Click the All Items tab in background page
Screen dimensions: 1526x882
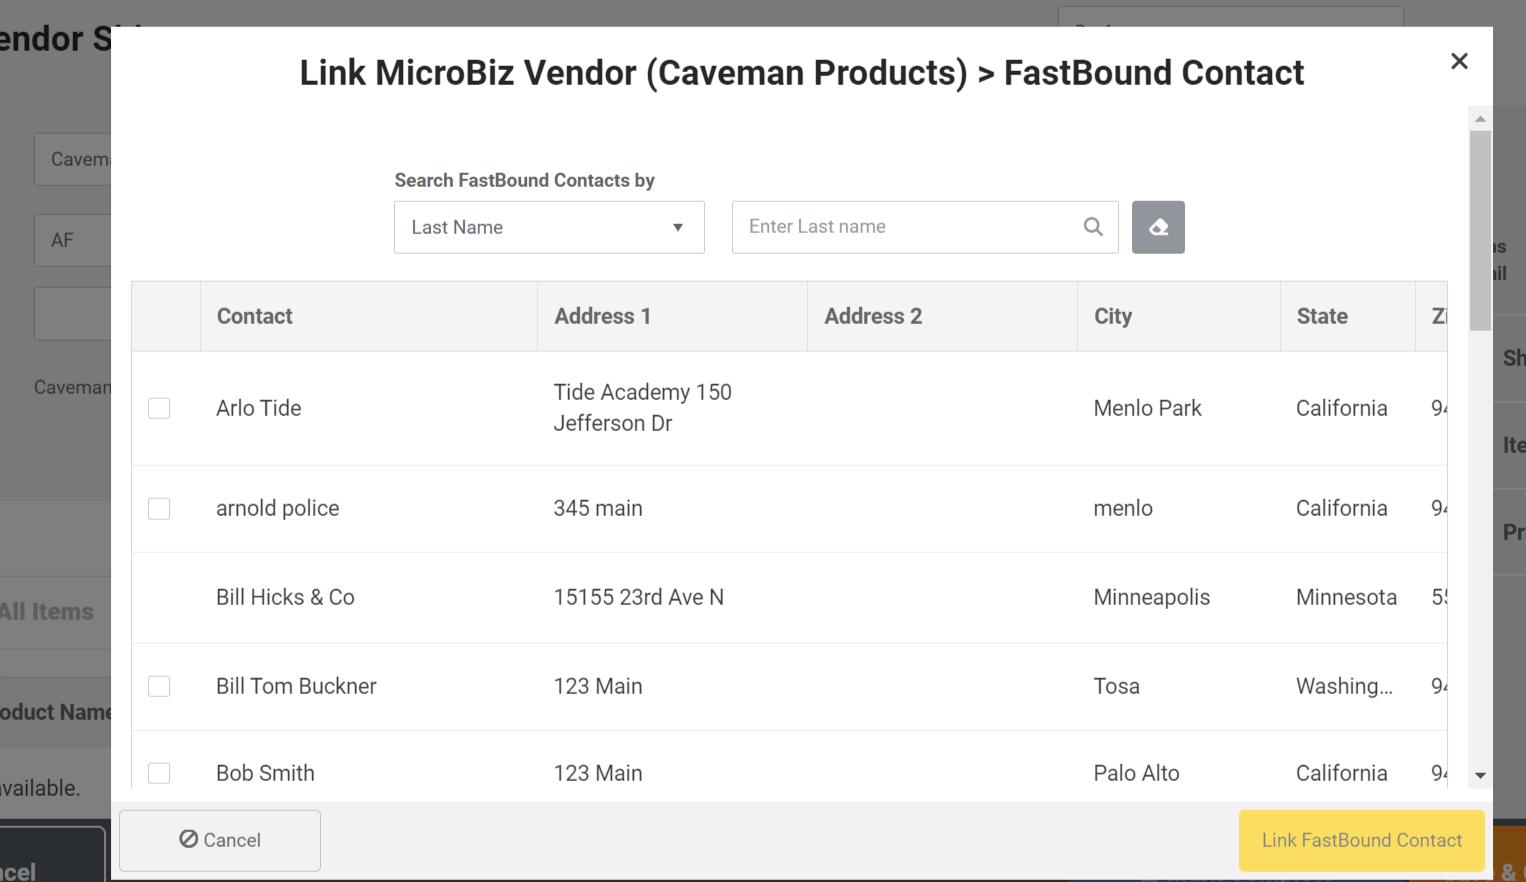click(x=47, y=611)
